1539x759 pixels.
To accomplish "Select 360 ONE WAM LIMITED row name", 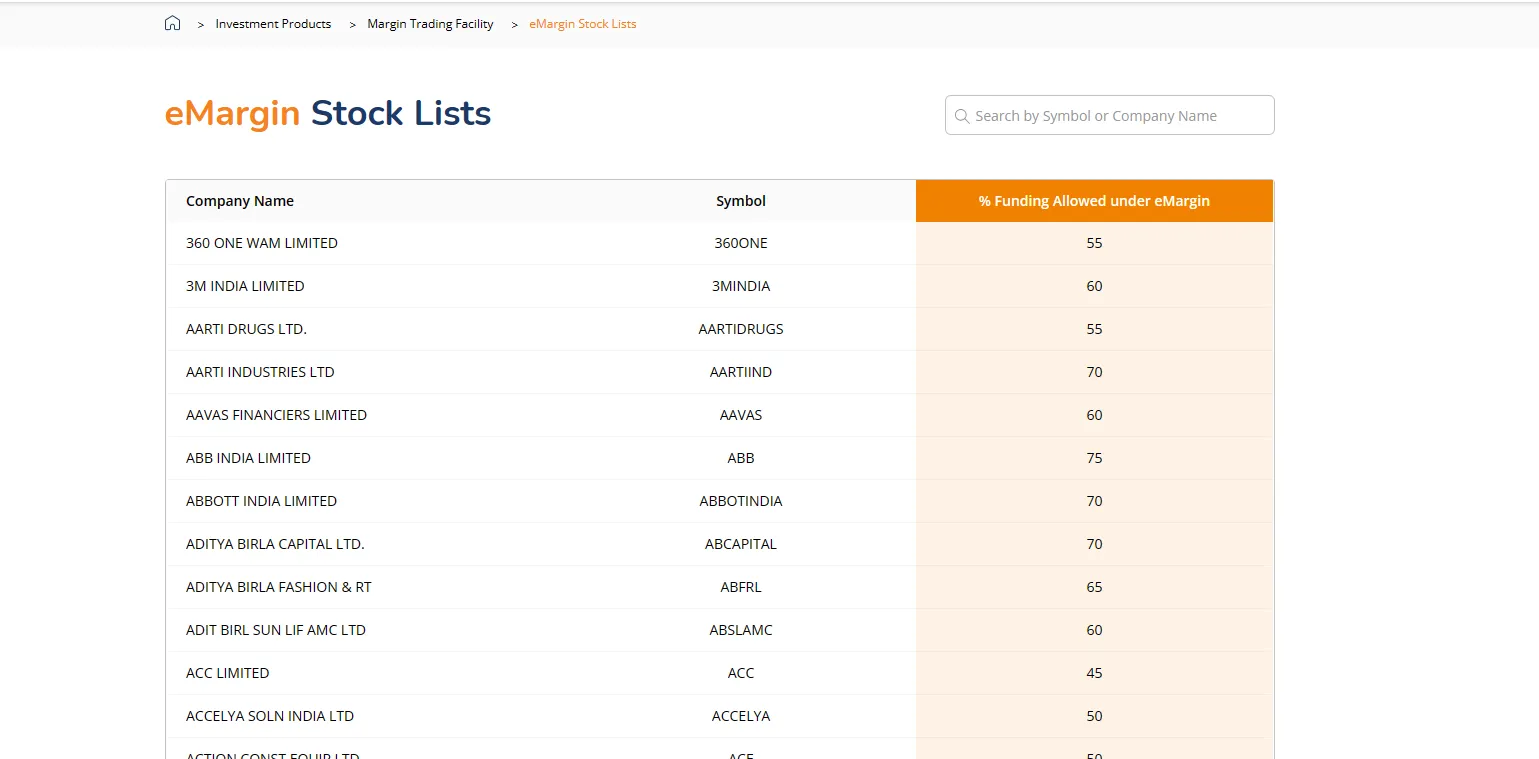I will pyautogui.click(x=262, y=243).
